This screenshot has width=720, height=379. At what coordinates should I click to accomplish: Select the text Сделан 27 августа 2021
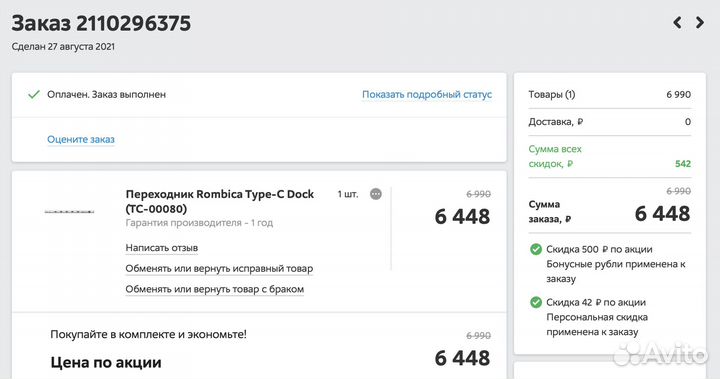point(63,47)
